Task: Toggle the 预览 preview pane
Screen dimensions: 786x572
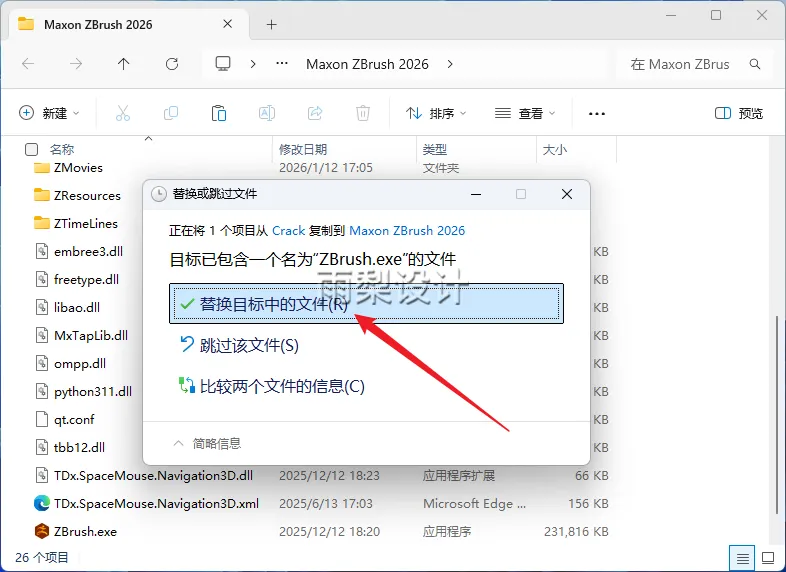Action: tap(738, 113)
